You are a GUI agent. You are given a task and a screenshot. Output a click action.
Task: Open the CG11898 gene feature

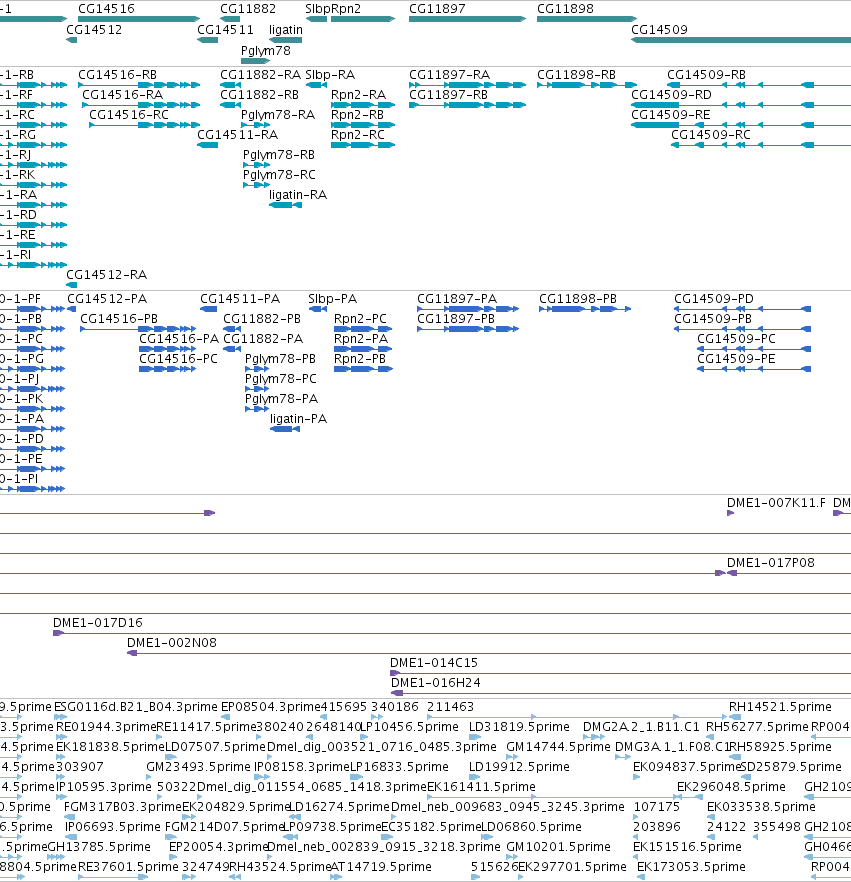point(587,19)
